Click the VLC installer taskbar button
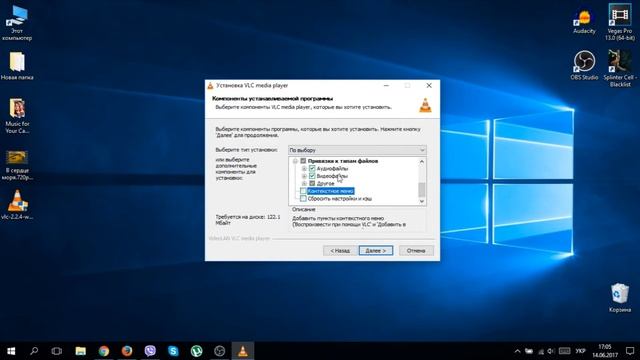 [x=243, y=351]
